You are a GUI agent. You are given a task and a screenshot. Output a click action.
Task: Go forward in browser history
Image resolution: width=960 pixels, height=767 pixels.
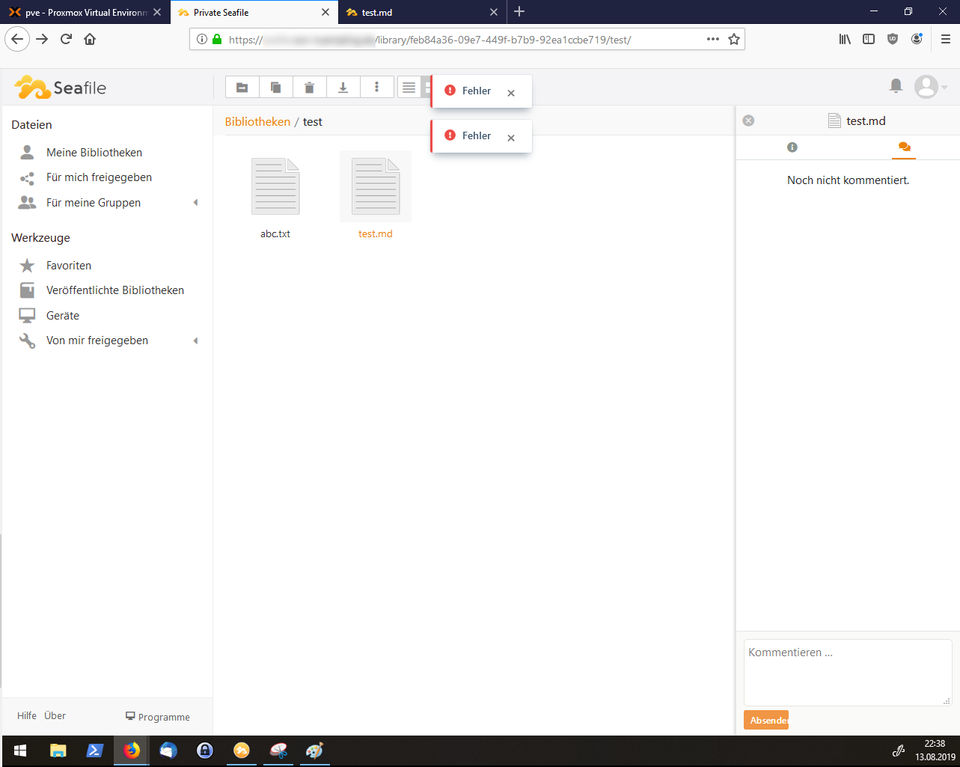42,39
